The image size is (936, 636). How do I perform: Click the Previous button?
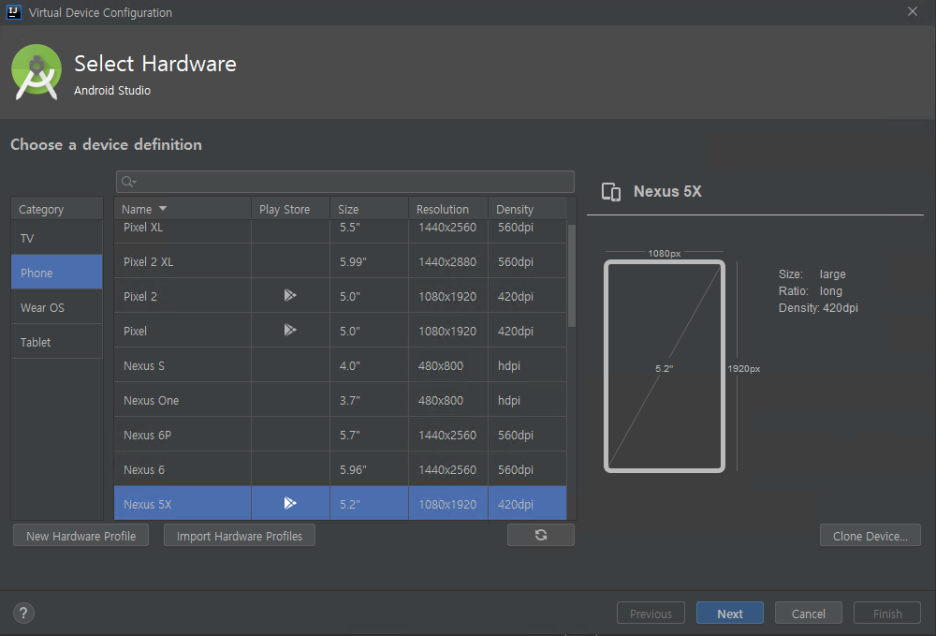click(x=651, y=613)
